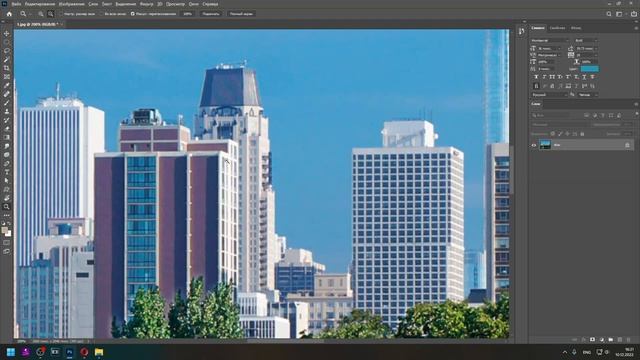This screenshot has height=360, width=640.
Task: Open File Explorer from the taskbar
Action: coord(99,352)
